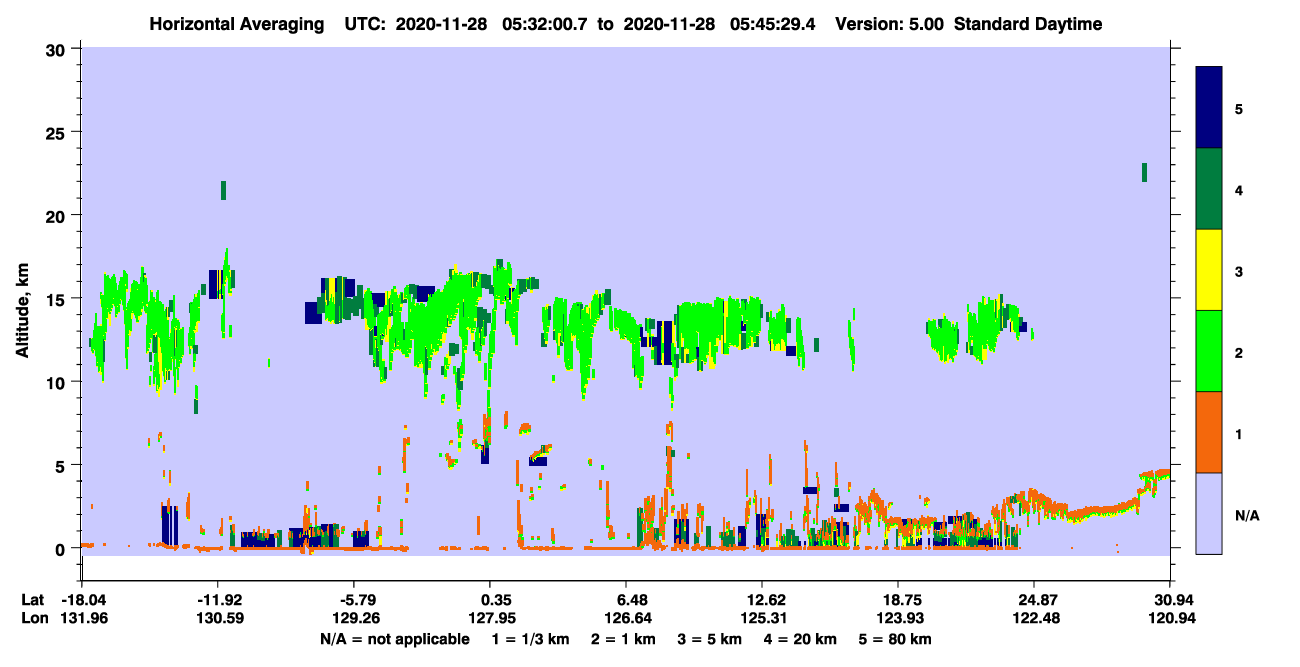Screen dimensions: 1300x667
Task: Click the colorbar label 5
Action: 1239,108
